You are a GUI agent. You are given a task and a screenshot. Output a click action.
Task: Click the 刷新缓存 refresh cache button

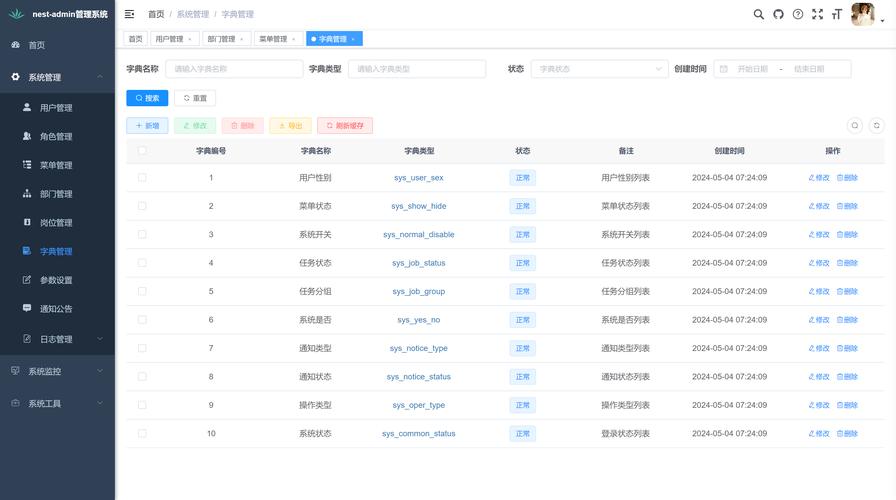pyautogui.click(x=345, y=126)
